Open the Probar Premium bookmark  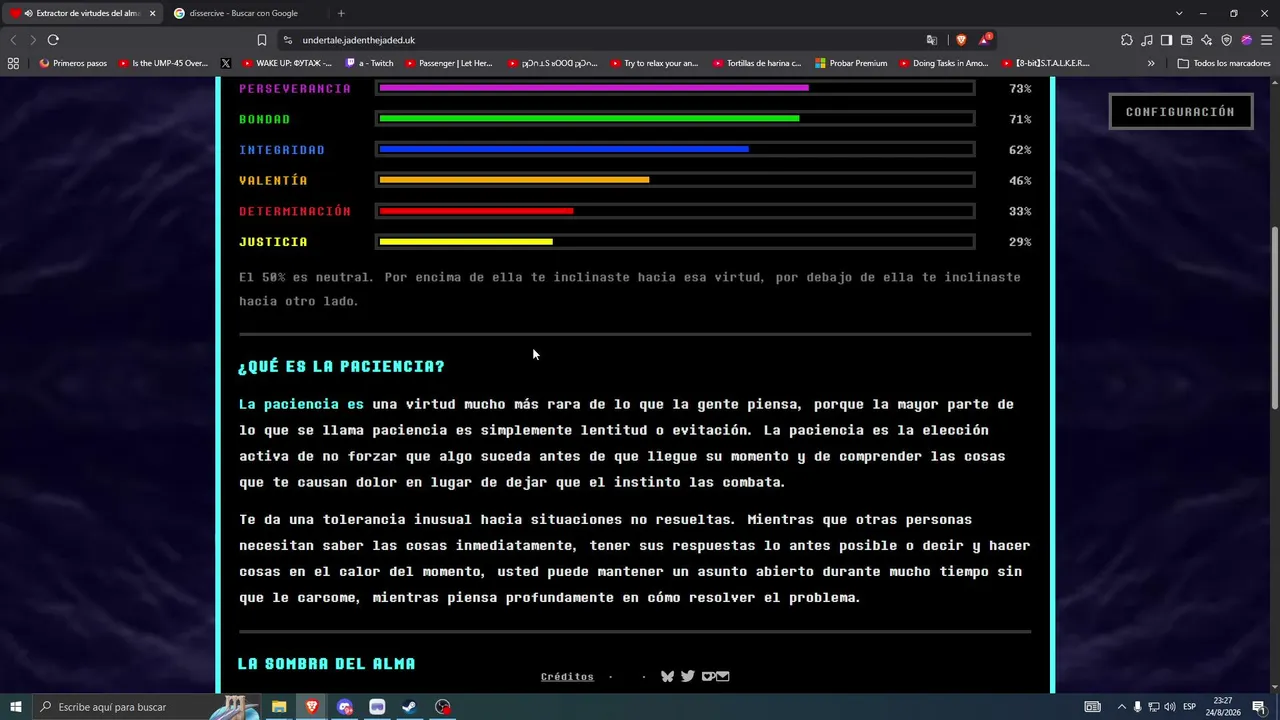(851, 63)
